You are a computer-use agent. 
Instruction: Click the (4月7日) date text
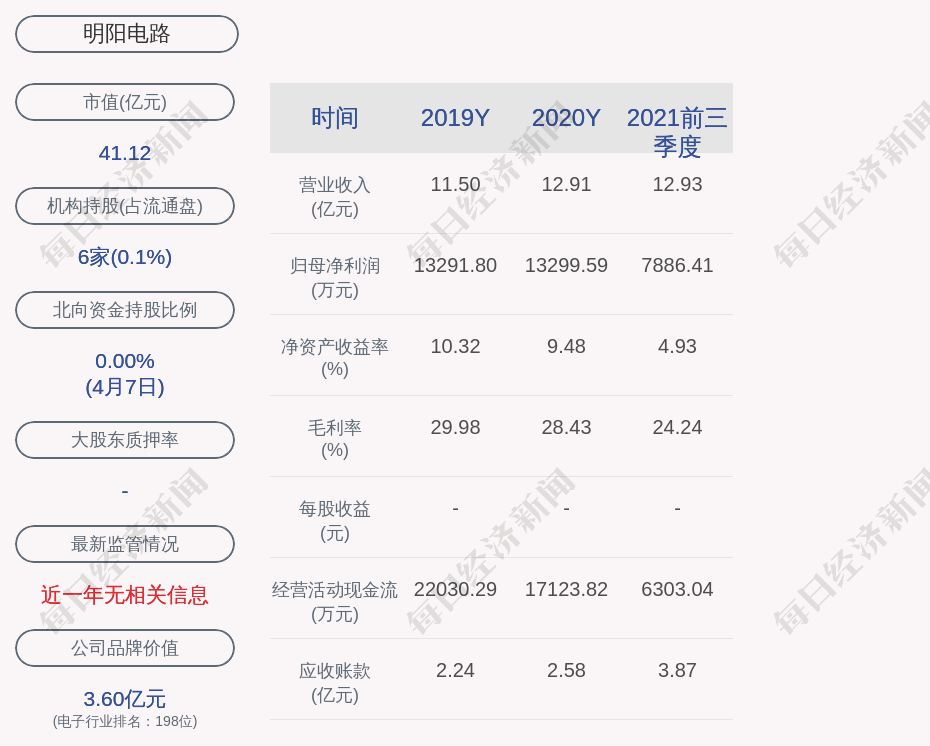pos(125,387)
